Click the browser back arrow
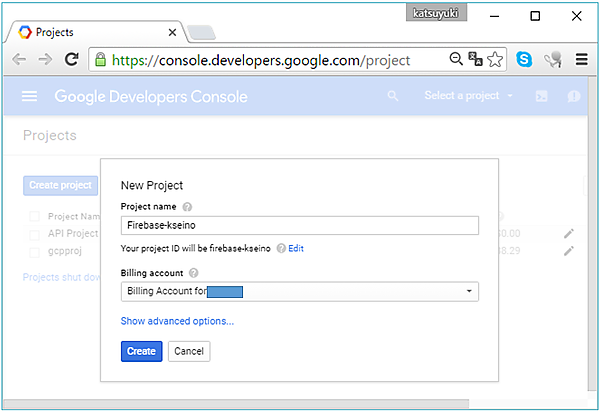The height and width of the screenshot is (411, 600). tap(19, 59)
